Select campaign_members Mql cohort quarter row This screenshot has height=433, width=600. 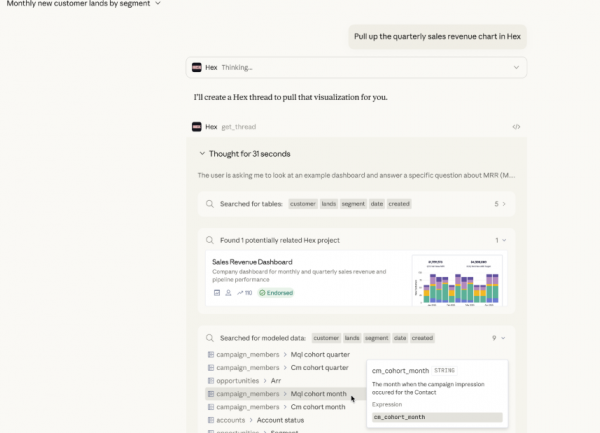[x=278, y=354]
